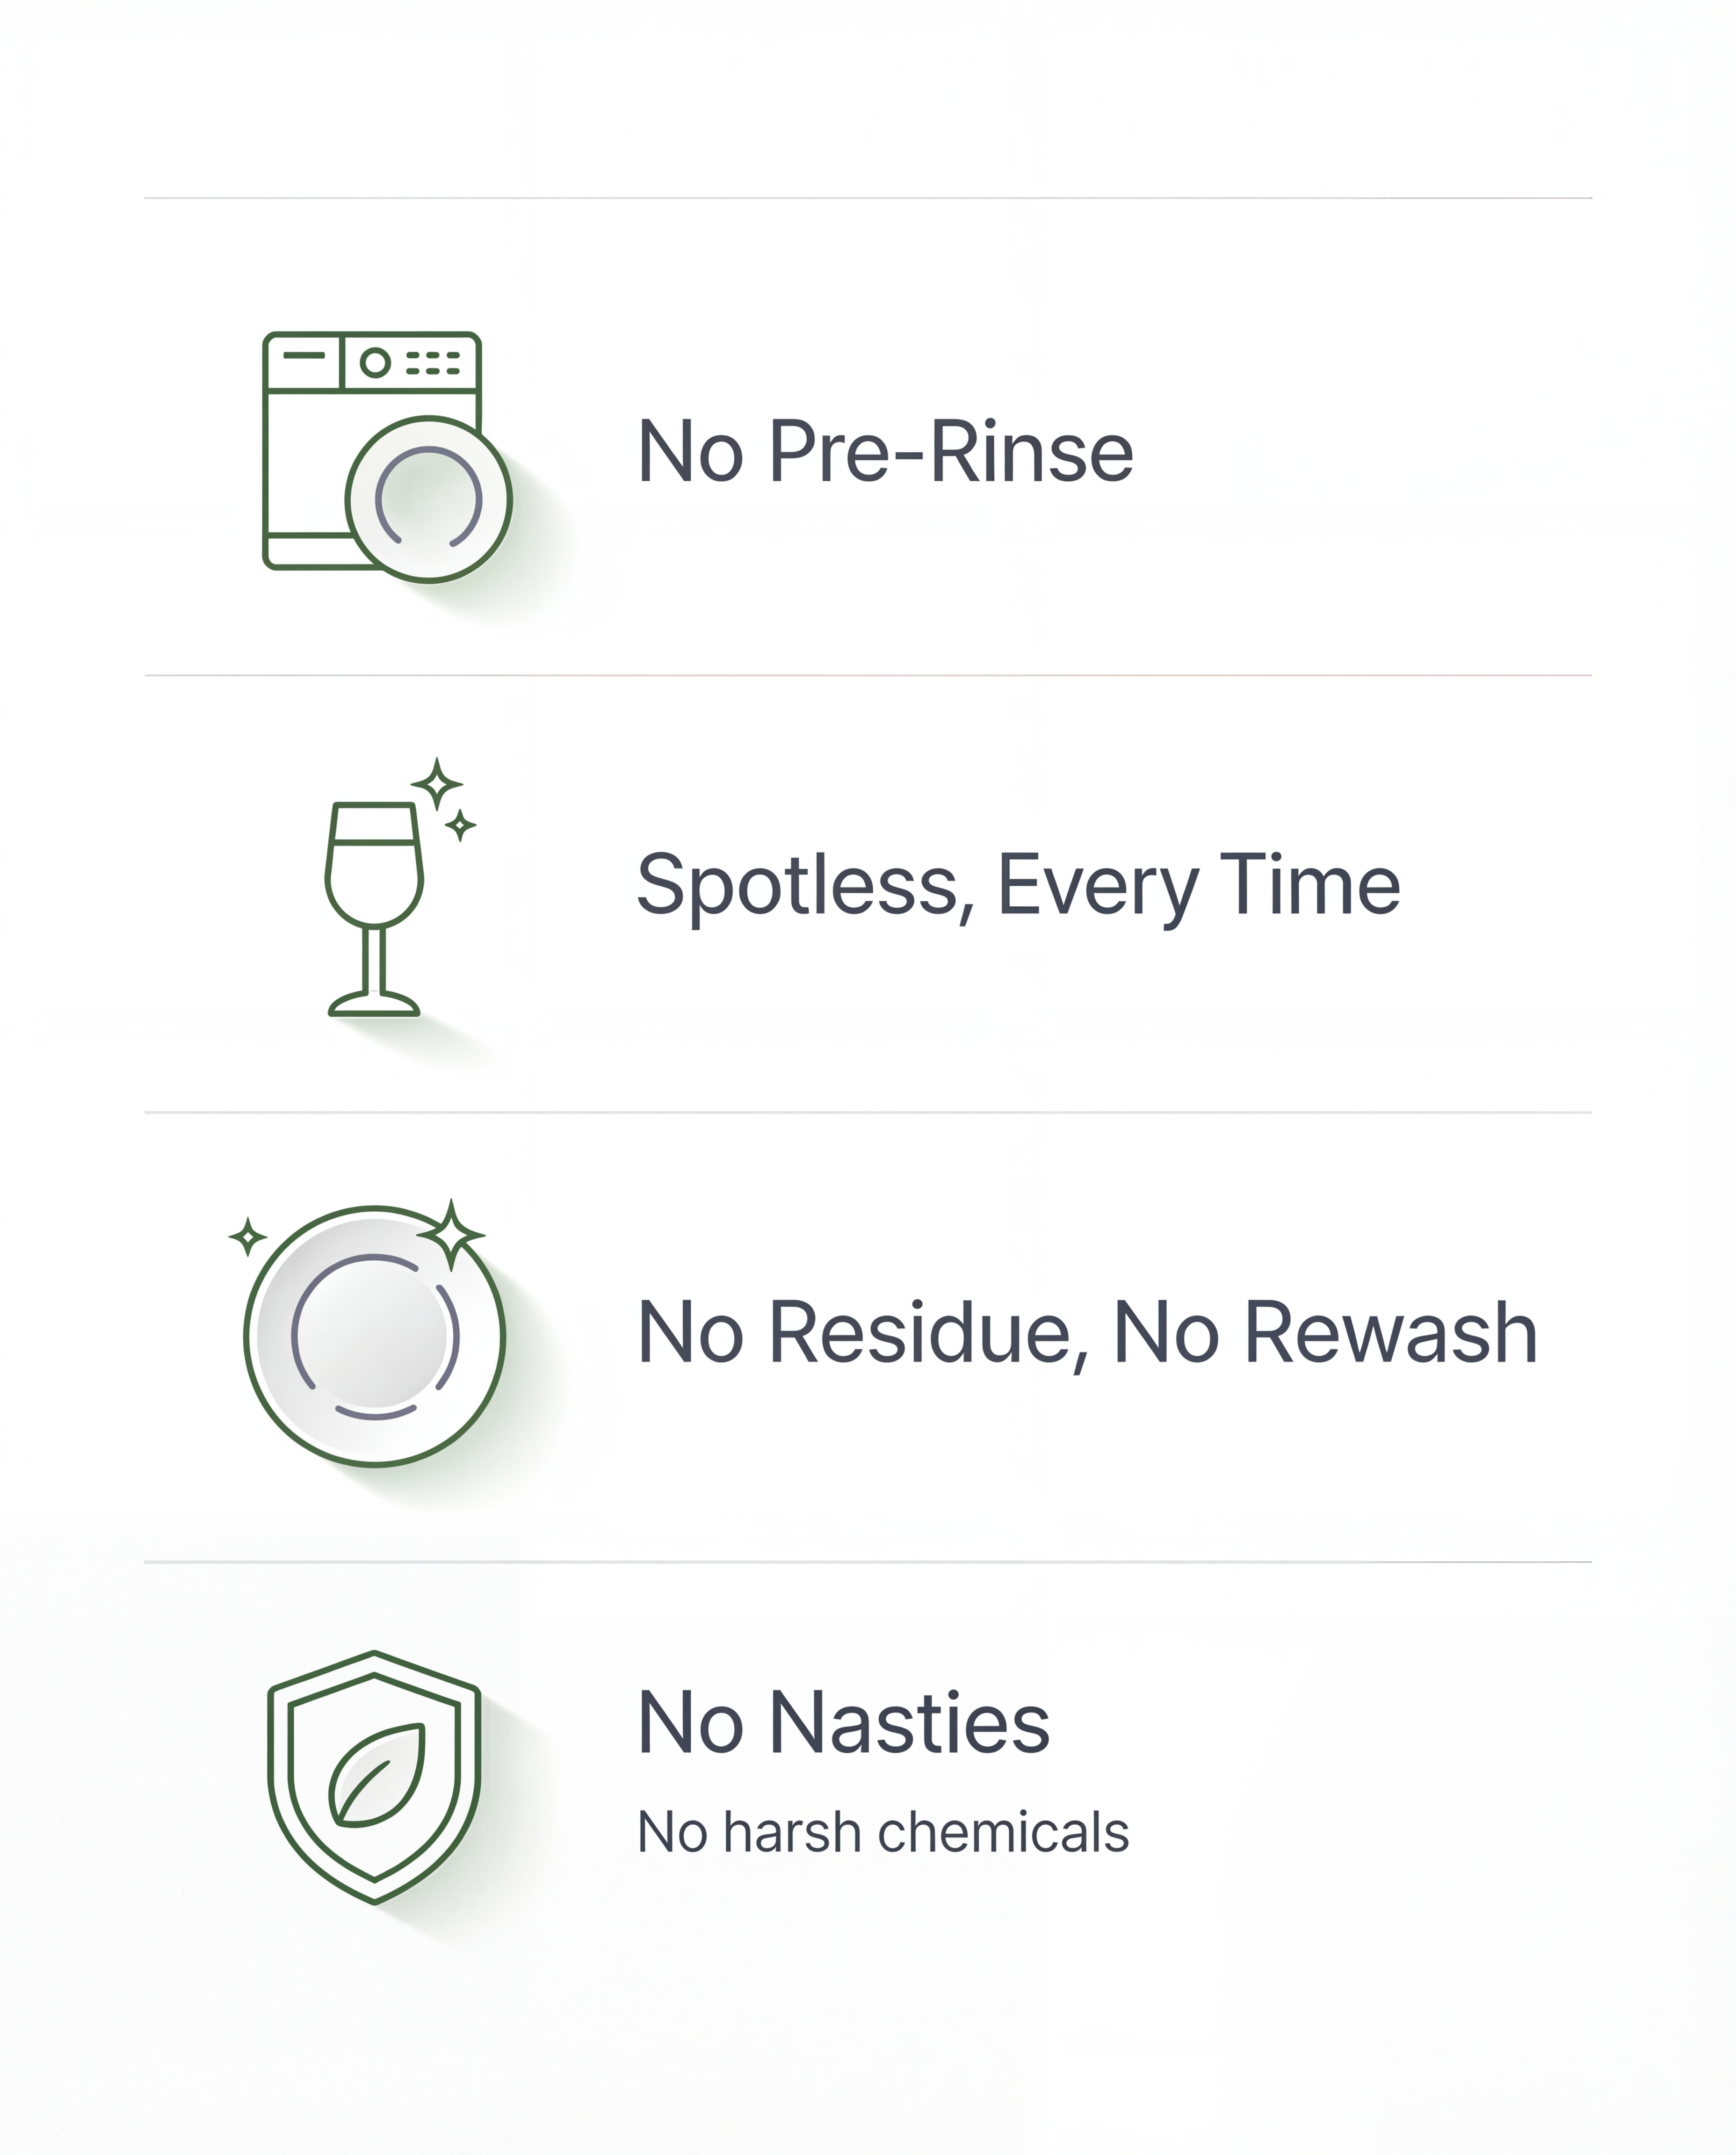Click the plate overlapping the dishwasher
The height and width of the screenshot is (2155, 1736).
click(x=429, y=499)
